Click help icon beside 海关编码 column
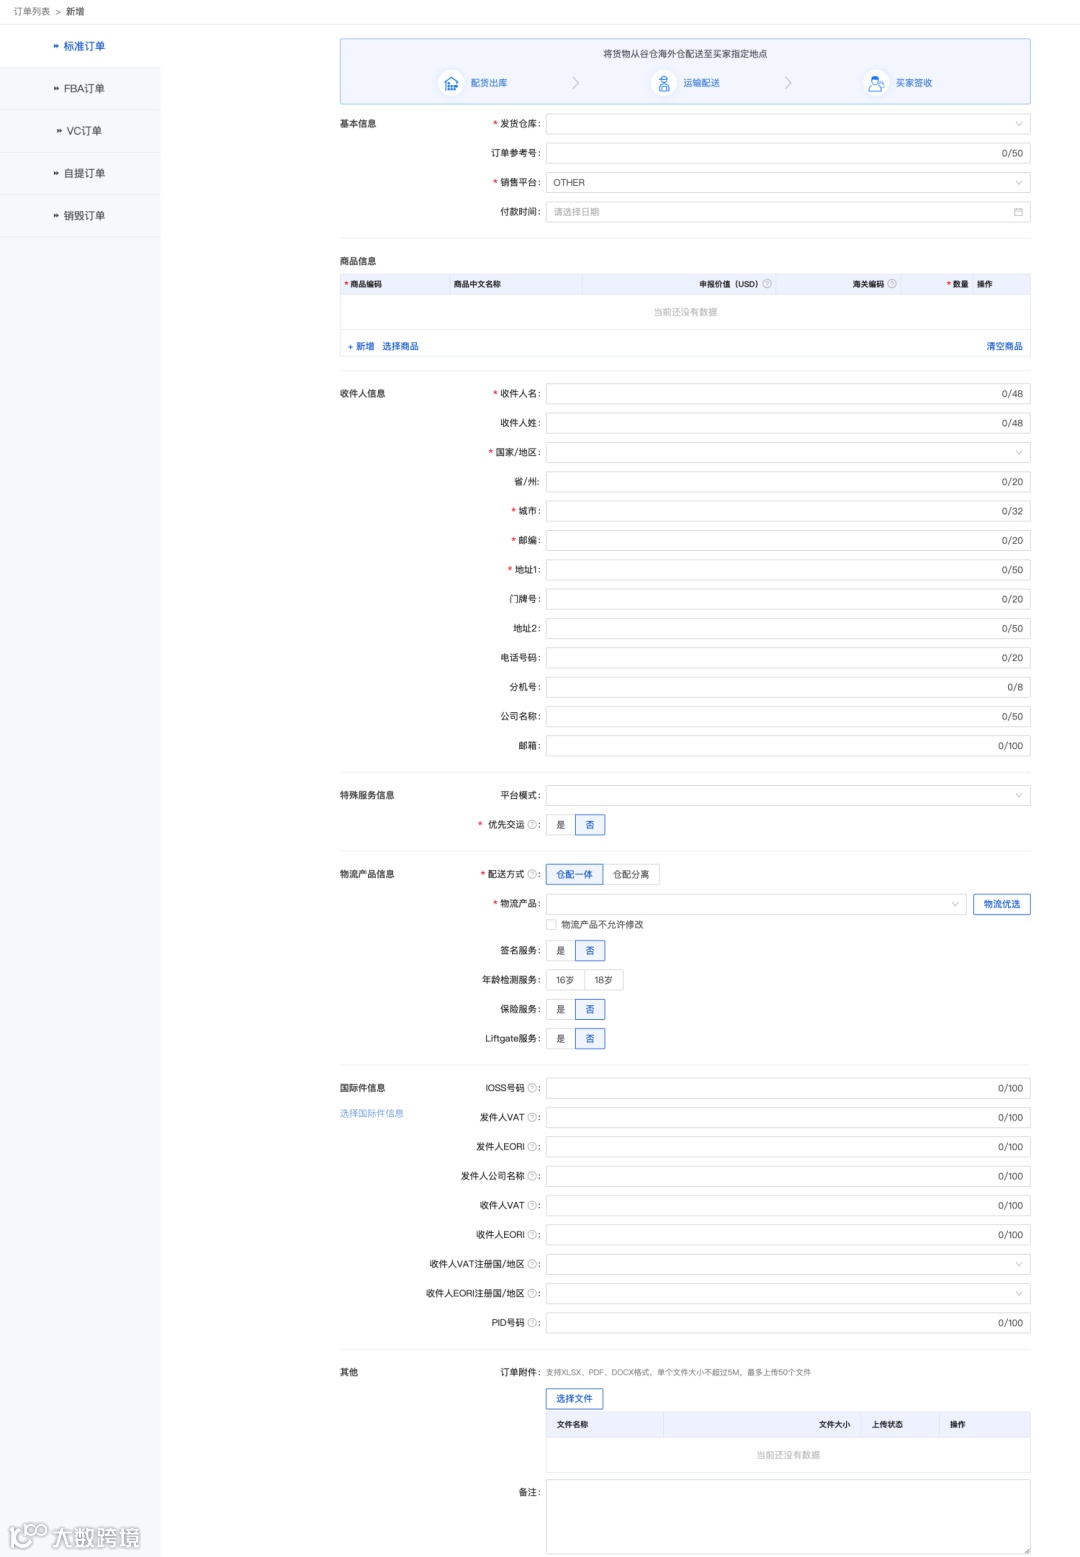Screen dimensions: 1080x1557 [892, 284]
